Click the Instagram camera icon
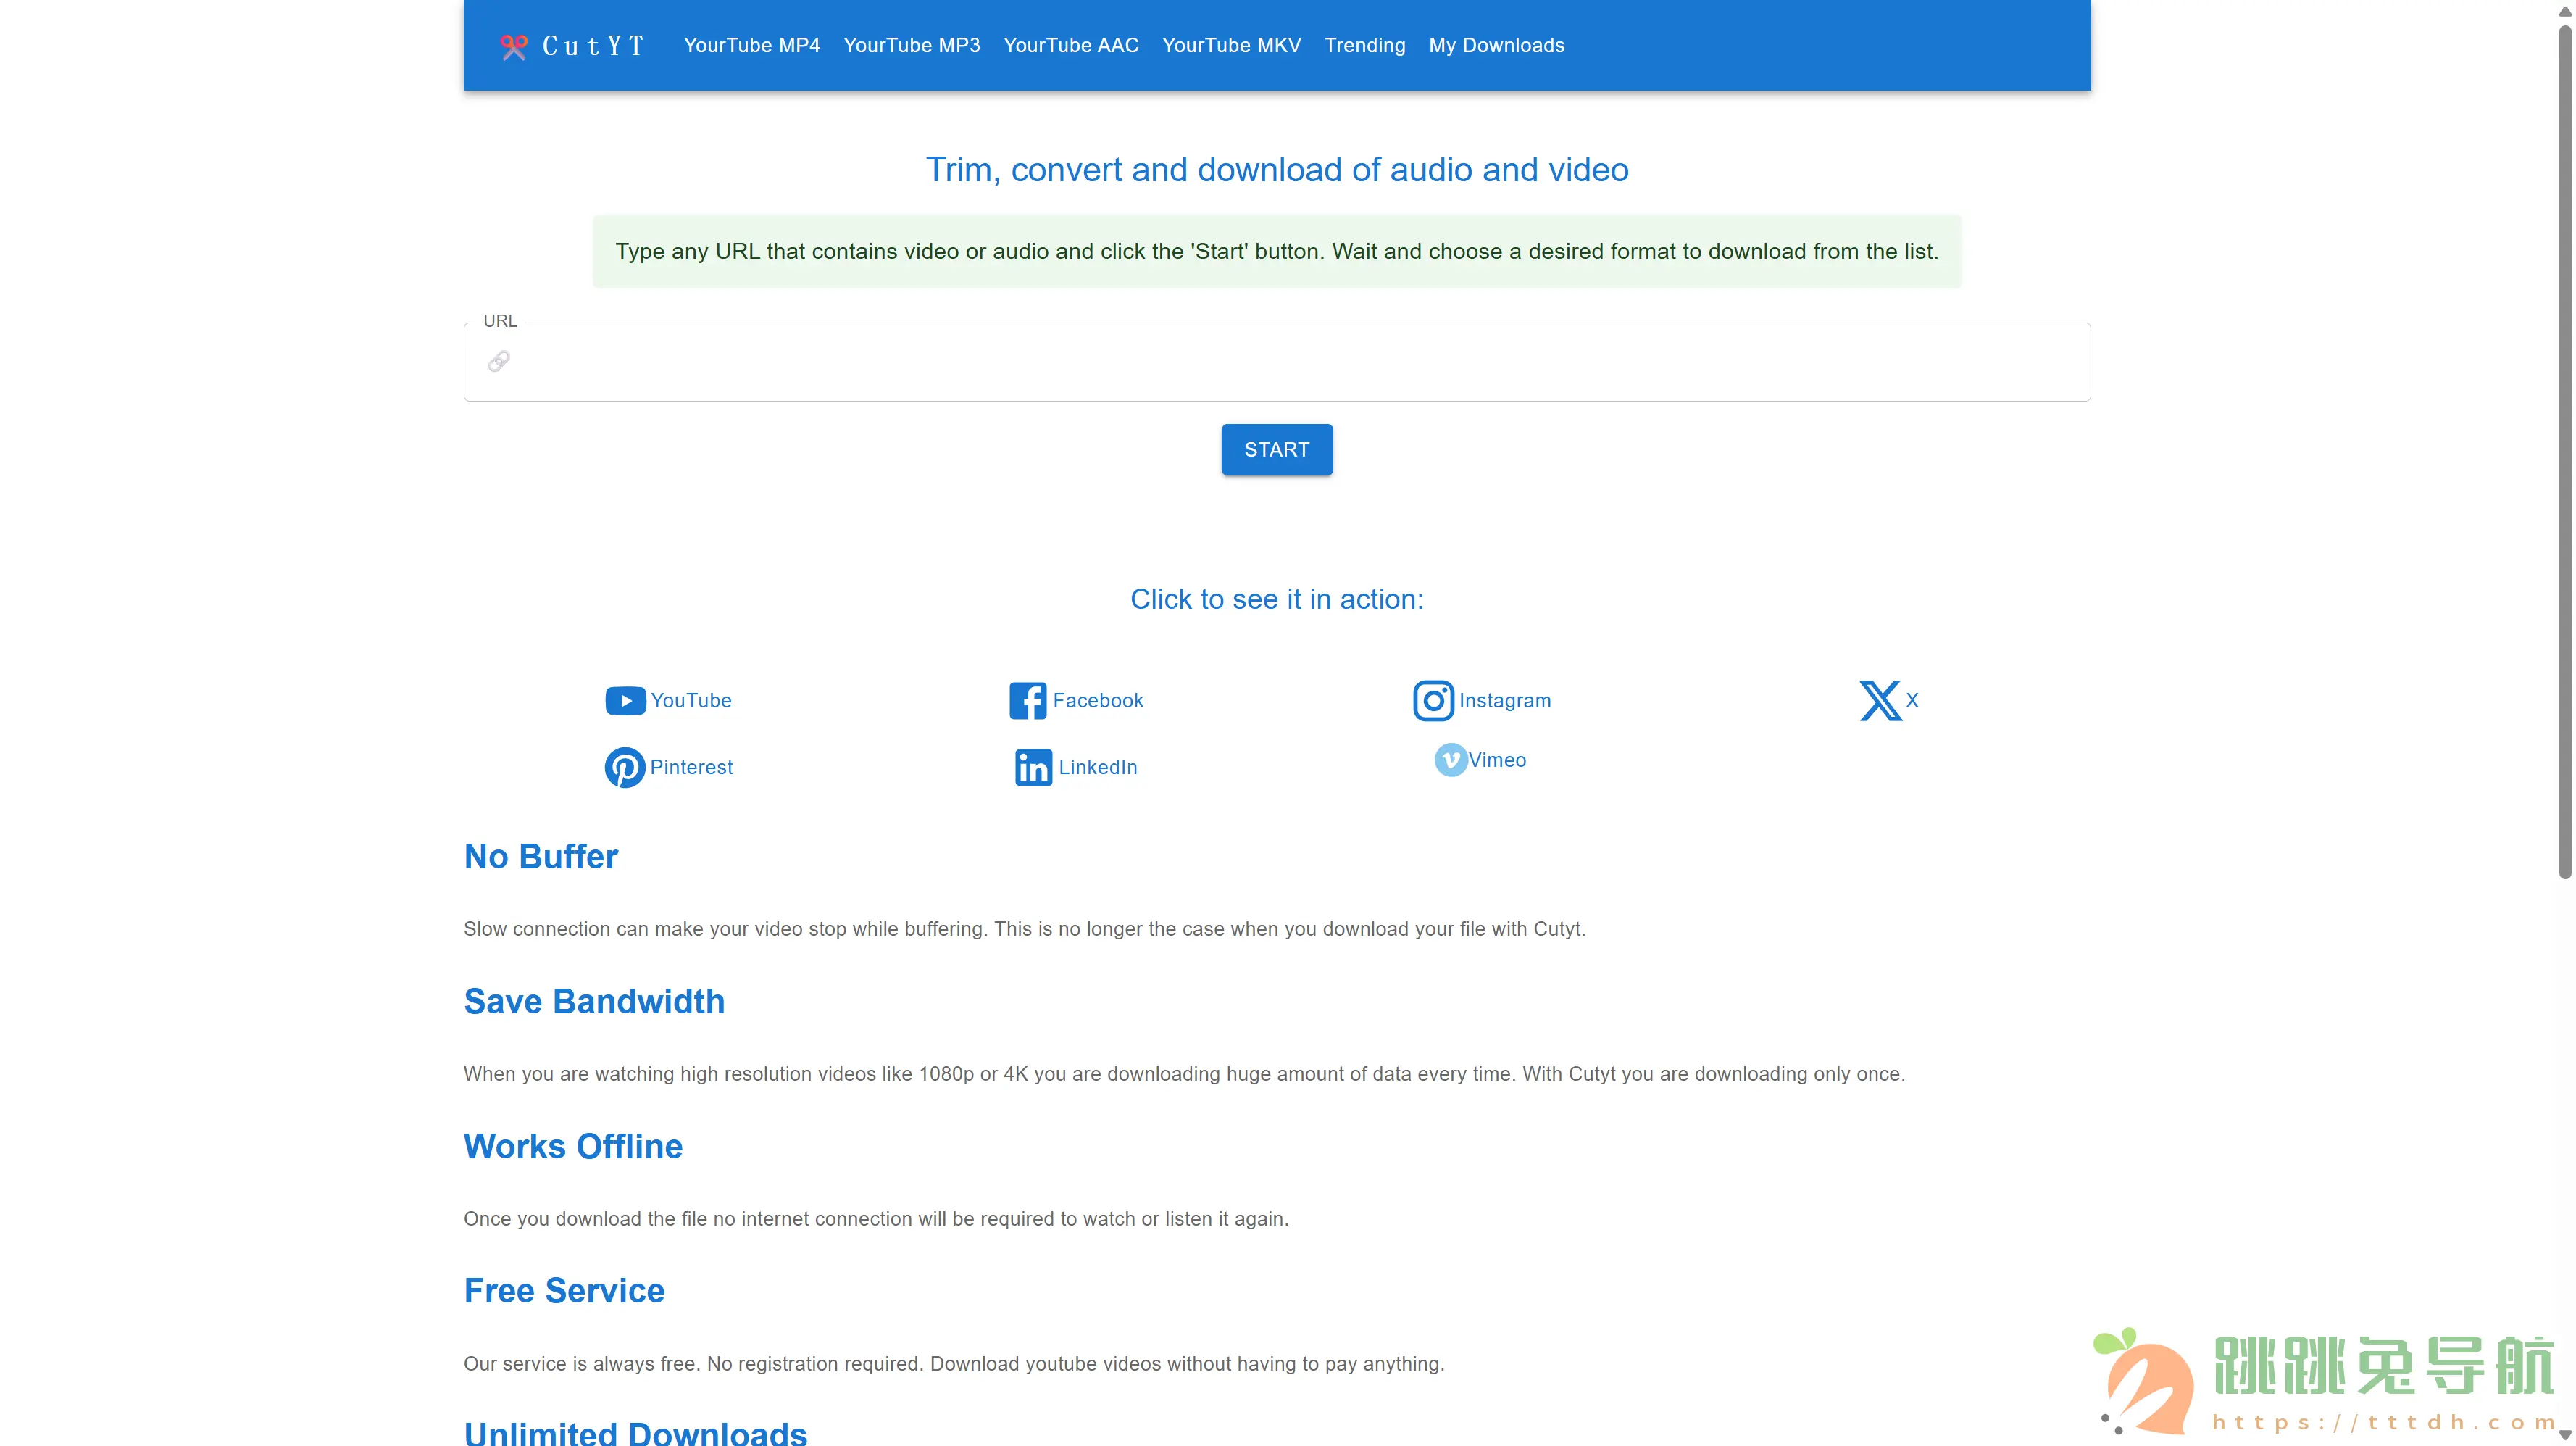The width and height of the screenshot is (2576, 1446). (1433, 701)
